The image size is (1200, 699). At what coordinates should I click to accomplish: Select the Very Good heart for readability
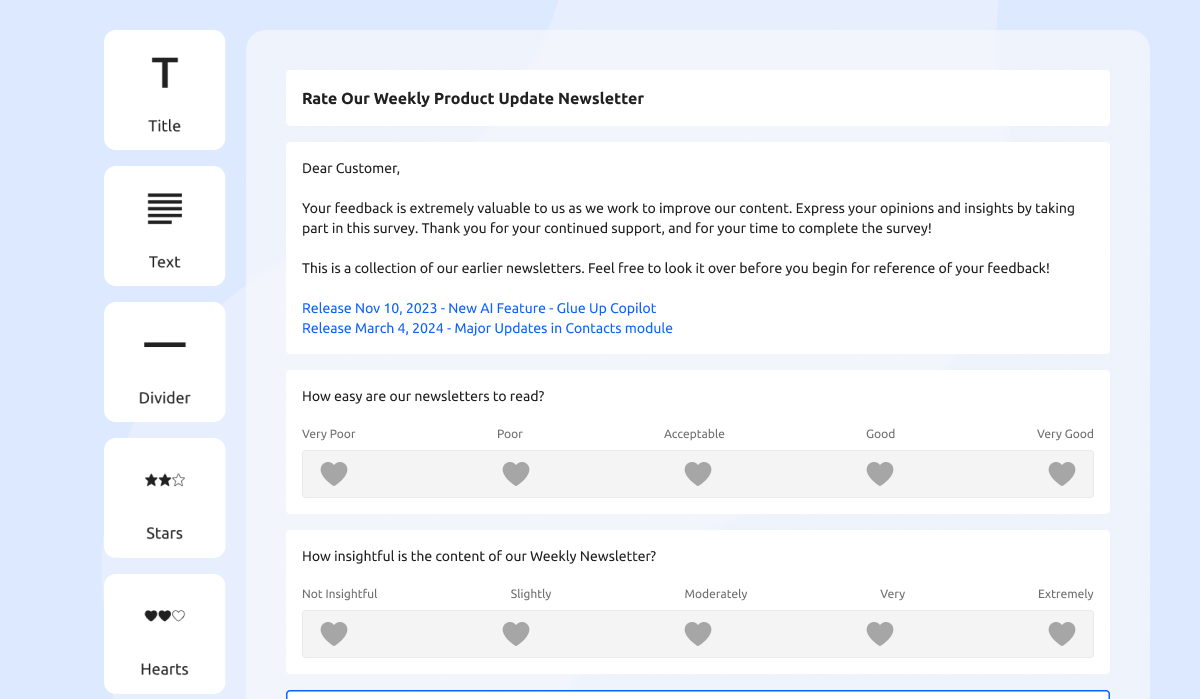(x=1062, y=473)
